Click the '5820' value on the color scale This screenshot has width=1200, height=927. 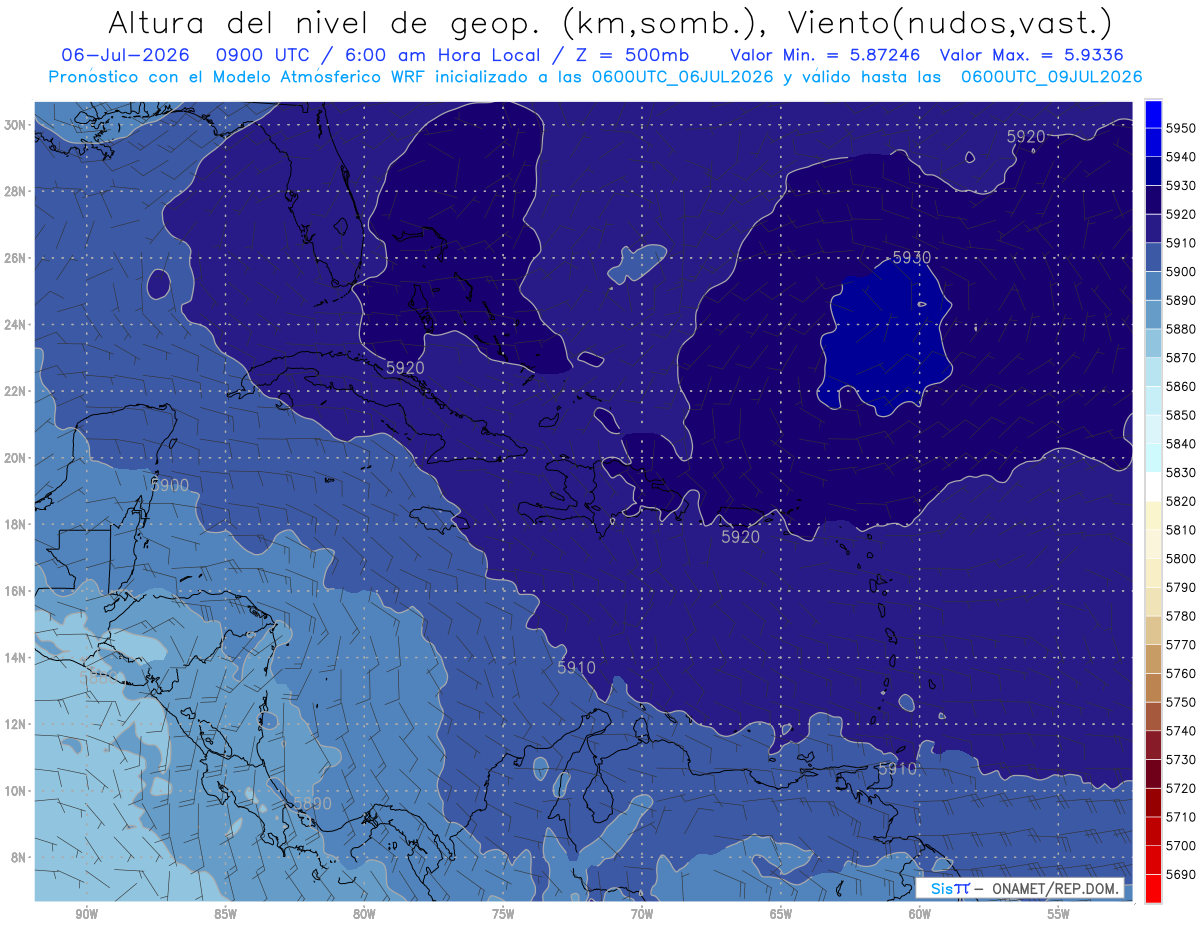pos(1181,501)
